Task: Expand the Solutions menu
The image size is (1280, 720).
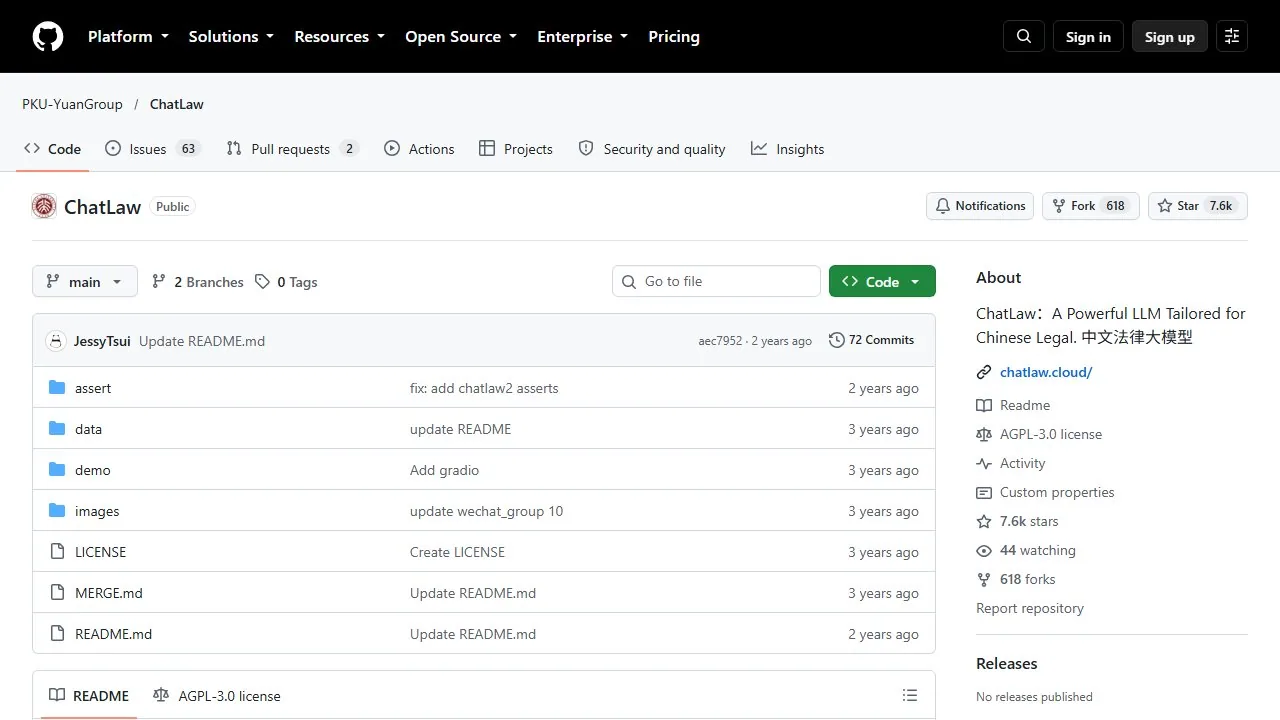Action: 231,37
